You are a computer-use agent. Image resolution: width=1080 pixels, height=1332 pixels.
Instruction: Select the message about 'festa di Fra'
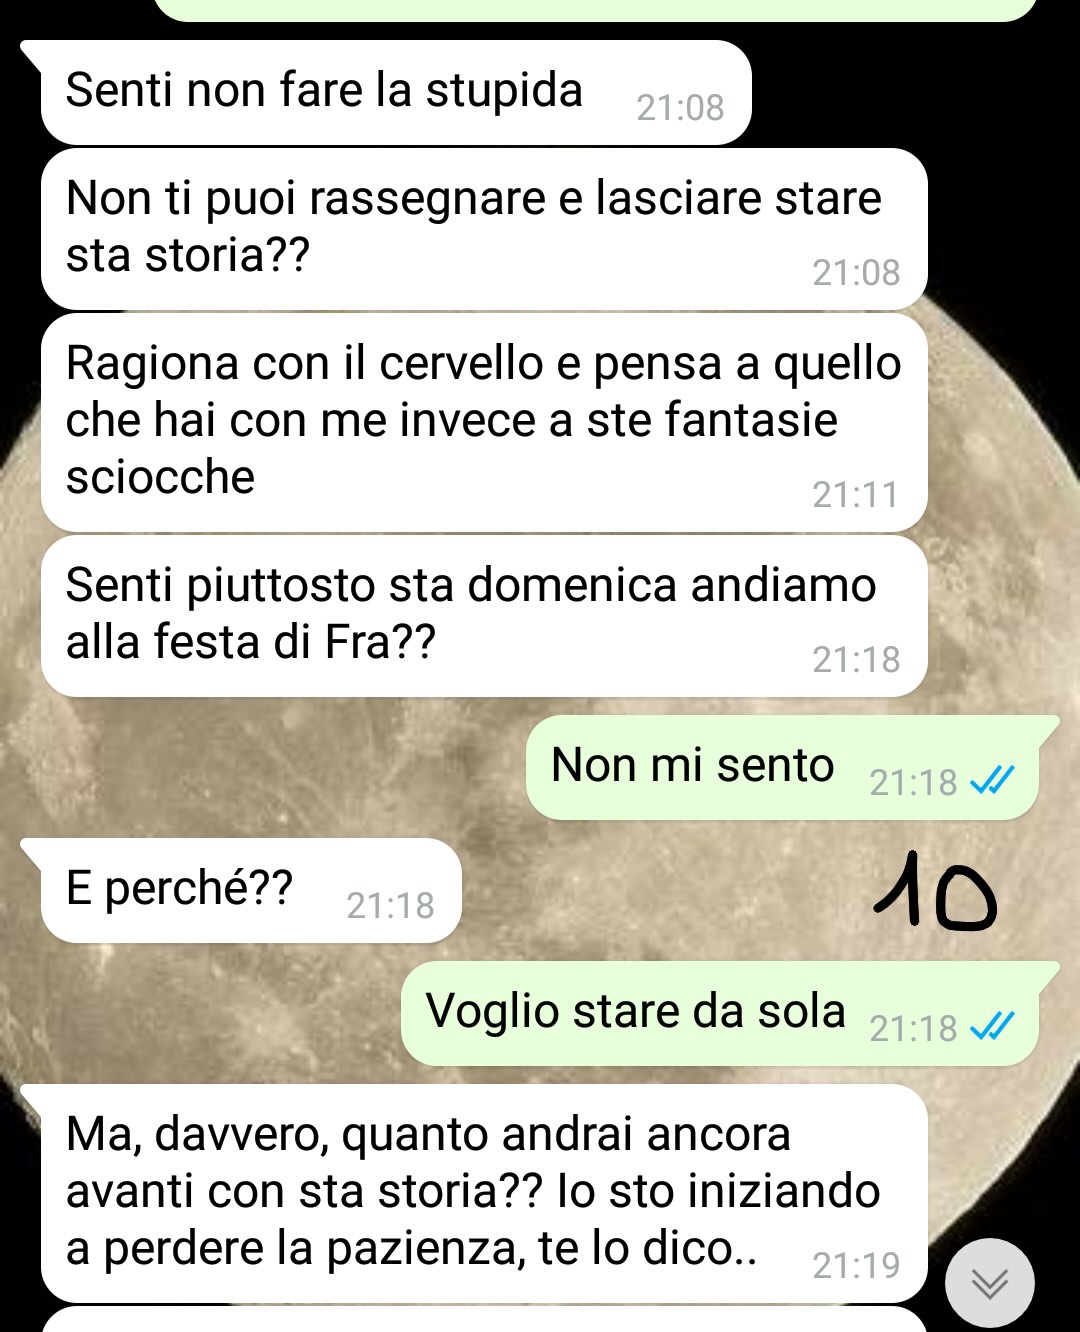point(484,616)
